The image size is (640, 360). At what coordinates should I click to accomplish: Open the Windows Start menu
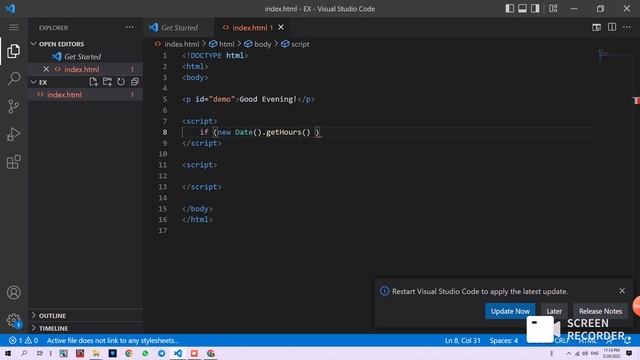(x=8, y=353)
